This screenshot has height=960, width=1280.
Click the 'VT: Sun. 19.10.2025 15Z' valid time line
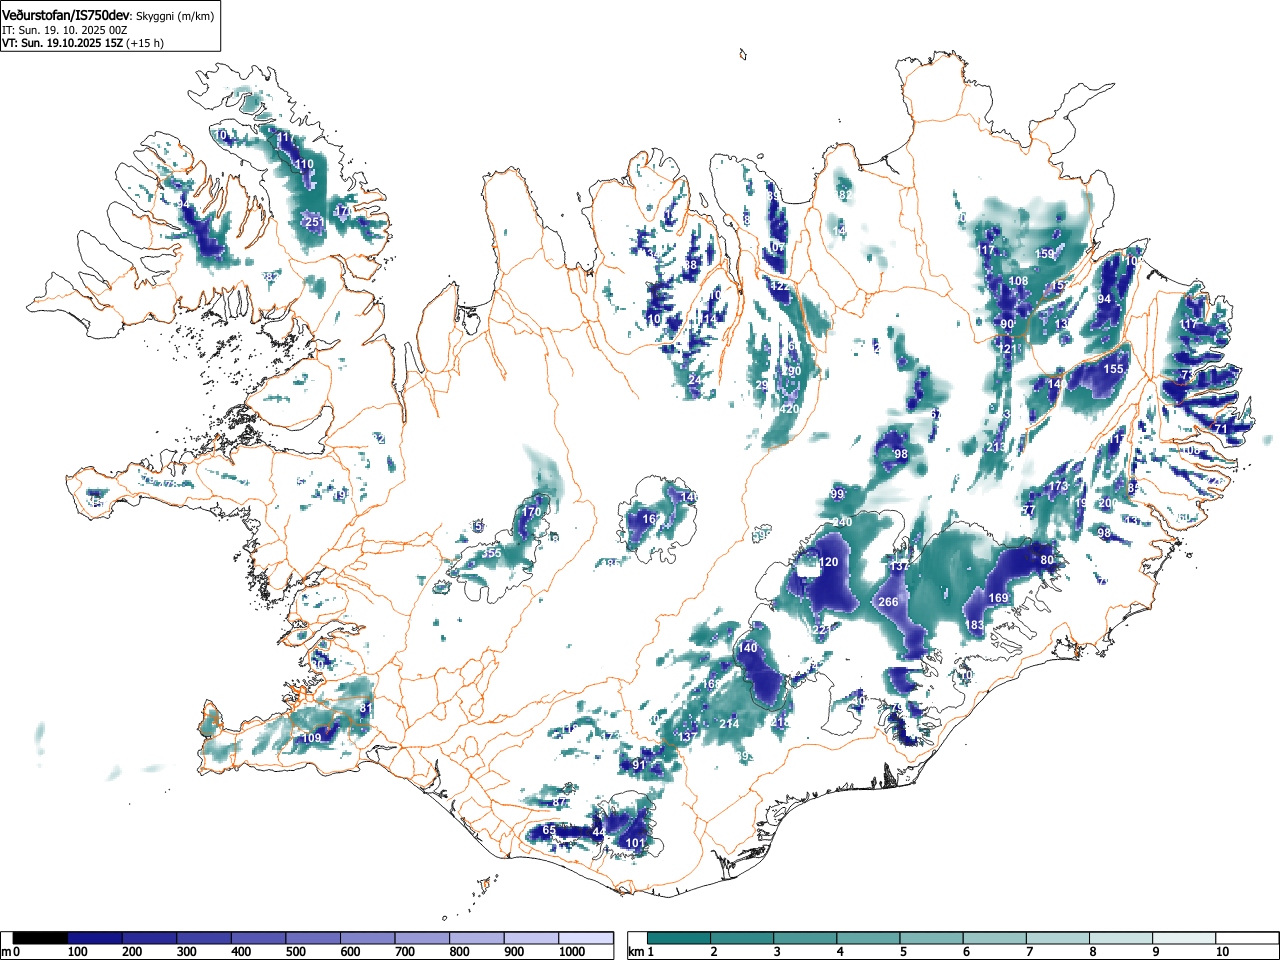(61, 43)
